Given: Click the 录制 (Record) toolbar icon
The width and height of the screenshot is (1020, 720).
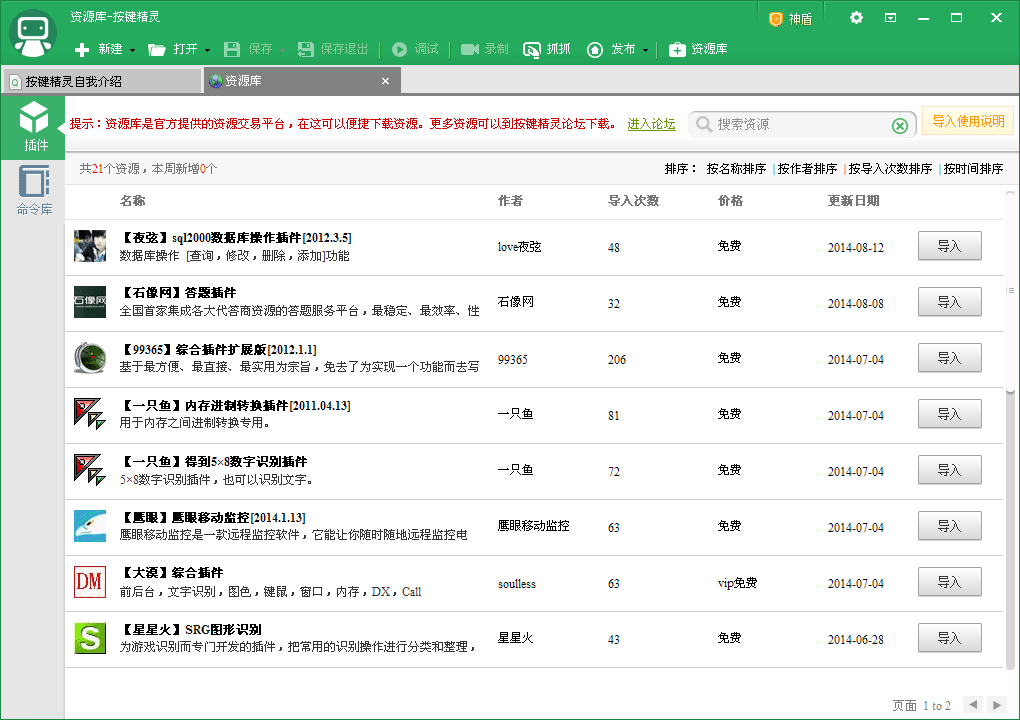Looking at the screenshot, I should 484,49.
